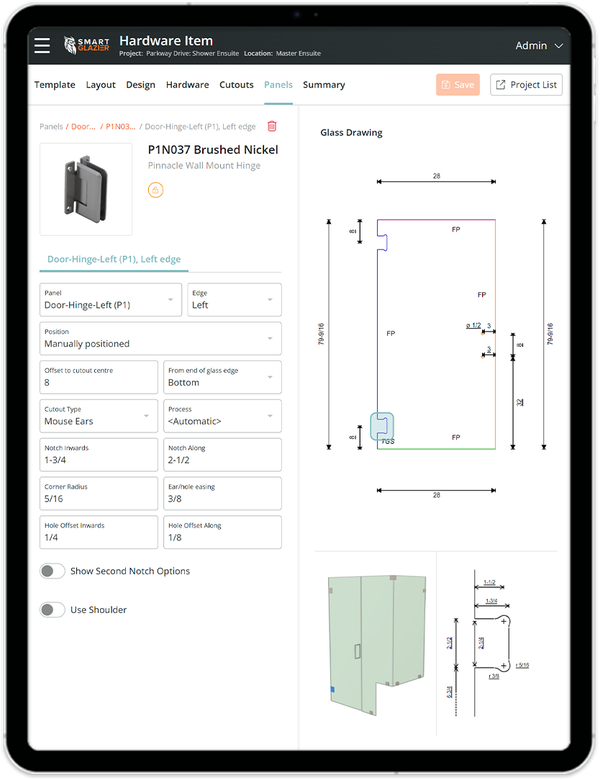
Task: Edit the Notch Along field
Action: pyautogui.click(x=222, y=455)
